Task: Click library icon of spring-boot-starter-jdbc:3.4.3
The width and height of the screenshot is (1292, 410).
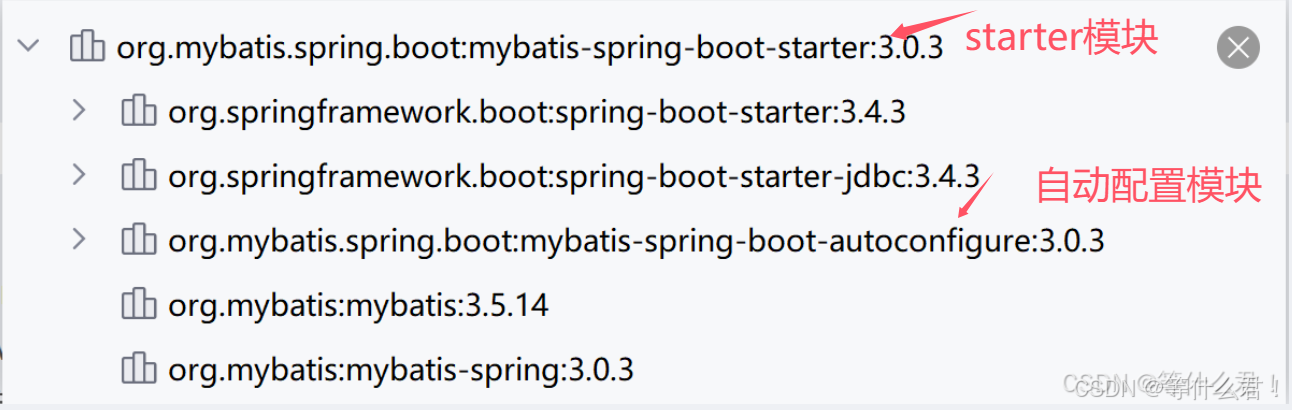Action: tap(138, 176)
